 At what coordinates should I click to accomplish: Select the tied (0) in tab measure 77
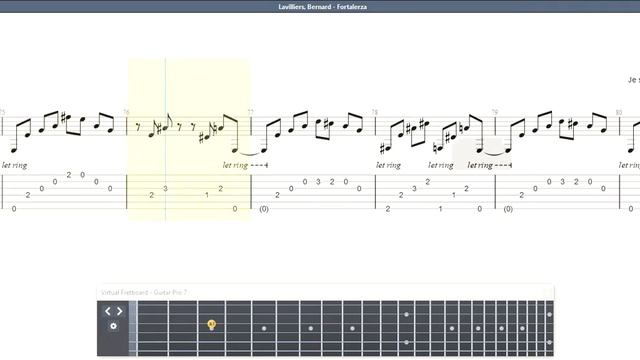pos(264,209)
